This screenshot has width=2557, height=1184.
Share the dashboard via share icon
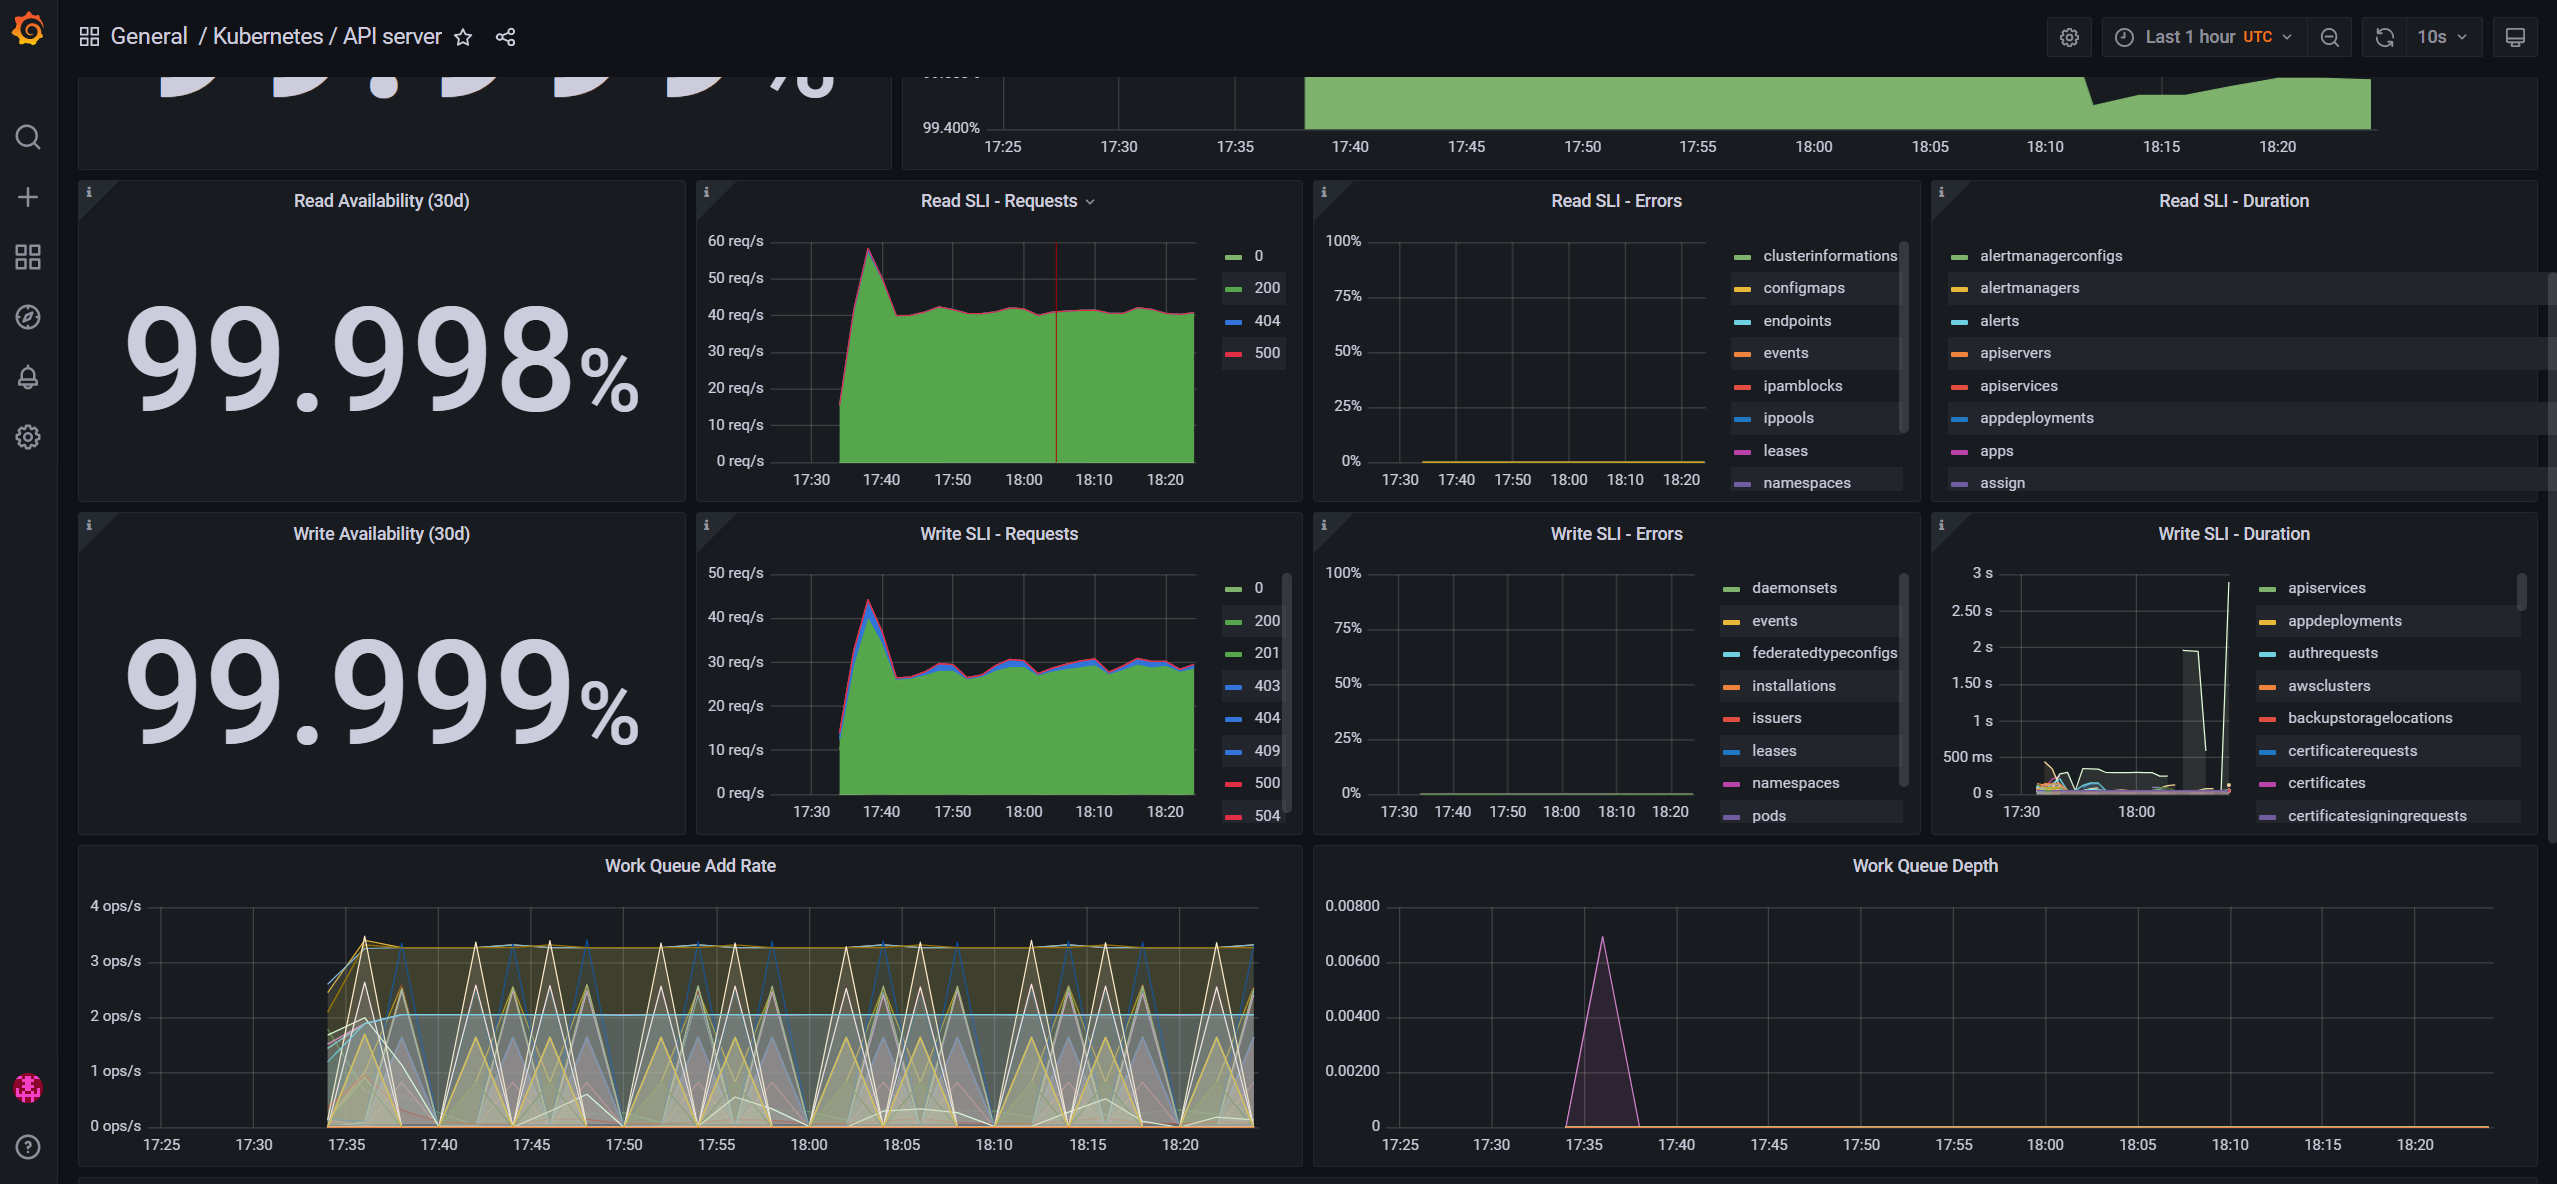[x=506, y=37]
